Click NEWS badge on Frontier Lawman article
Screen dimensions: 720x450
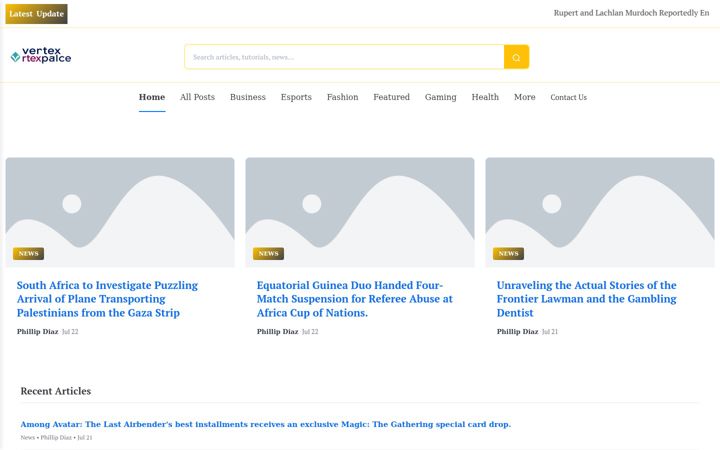(x=508, y=253)
